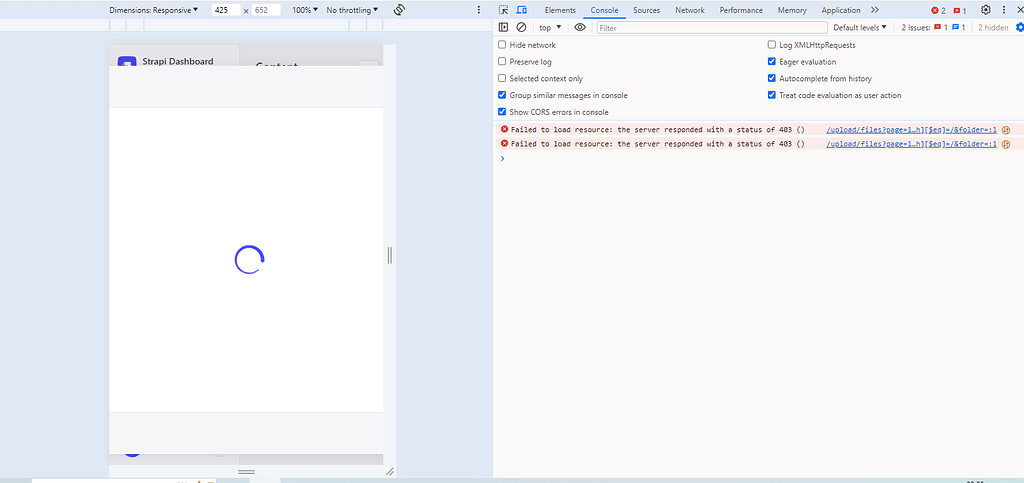Click the AI assistance icon on second error row
1024x483 pixels.
tap(1006, 144)
